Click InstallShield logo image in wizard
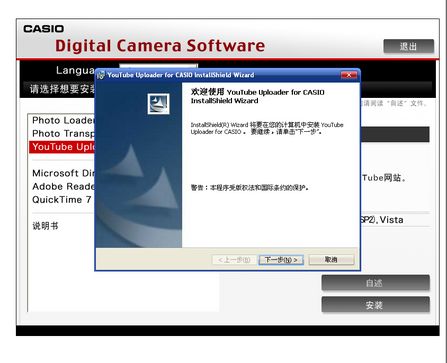447x363 pixels. [x=158, y=104]
